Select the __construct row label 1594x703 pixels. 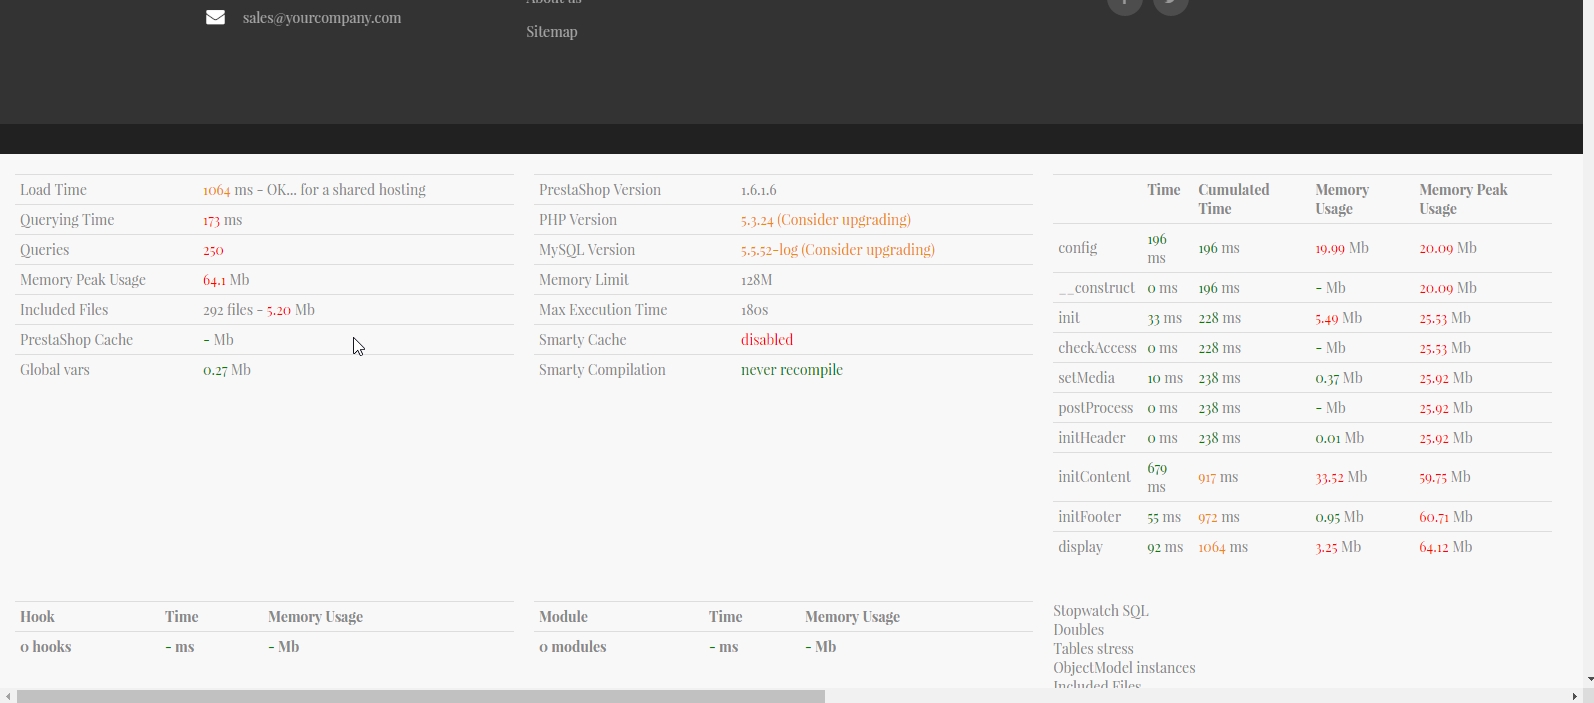[1096, 288]
